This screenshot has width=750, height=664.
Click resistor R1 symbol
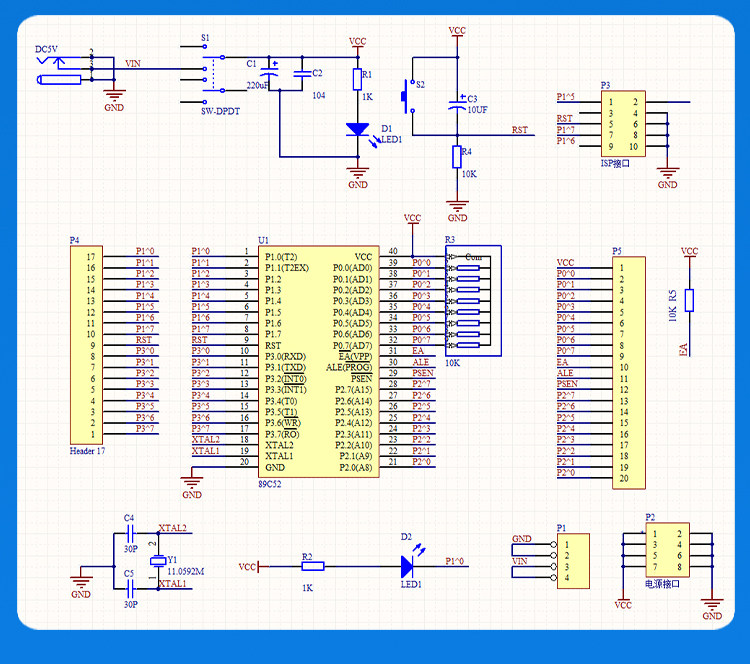(x=357, y=79)
